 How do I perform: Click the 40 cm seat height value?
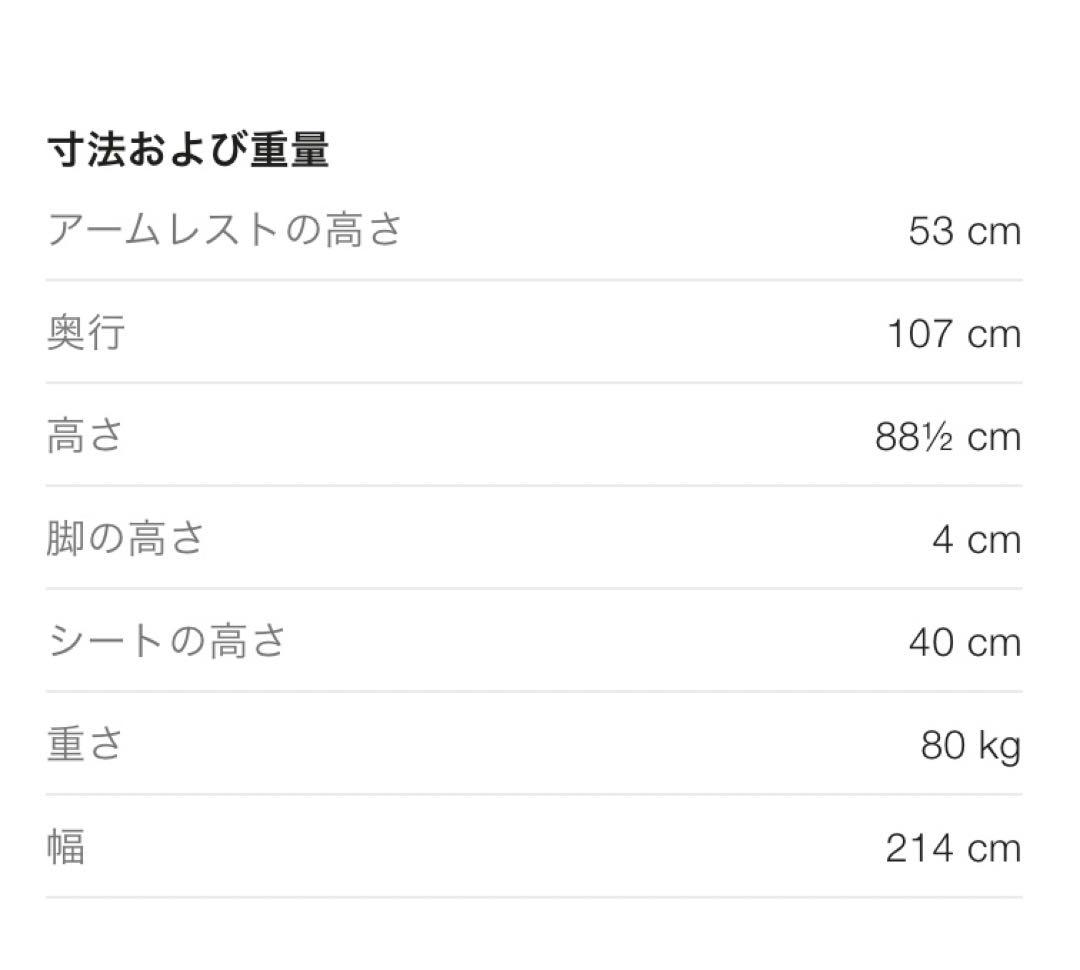pyautogui.click(x=964, y=643)
